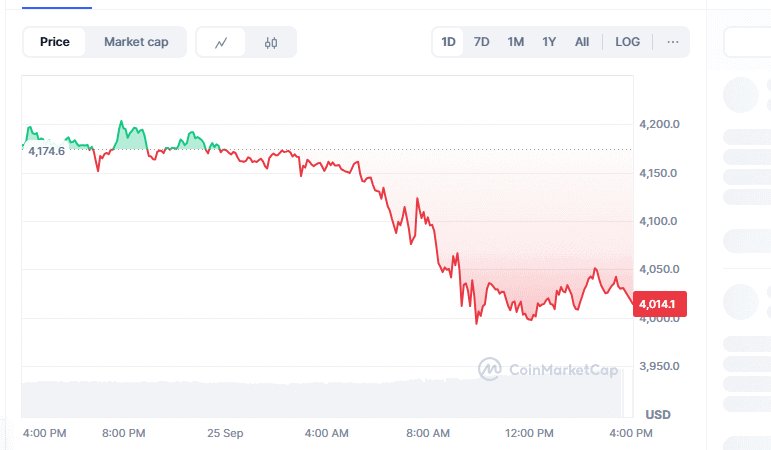
Task: Click the CoinMarketCap watermark logo
Action: coord(551,369)
